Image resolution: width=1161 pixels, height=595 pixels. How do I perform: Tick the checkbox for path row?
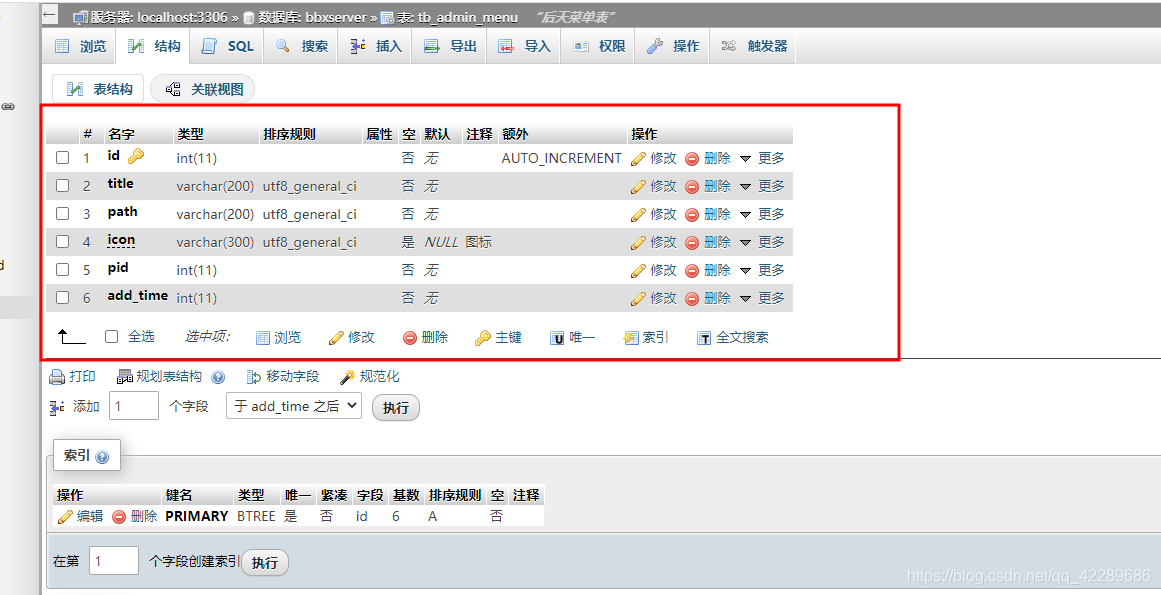click(x=63, y=214)
